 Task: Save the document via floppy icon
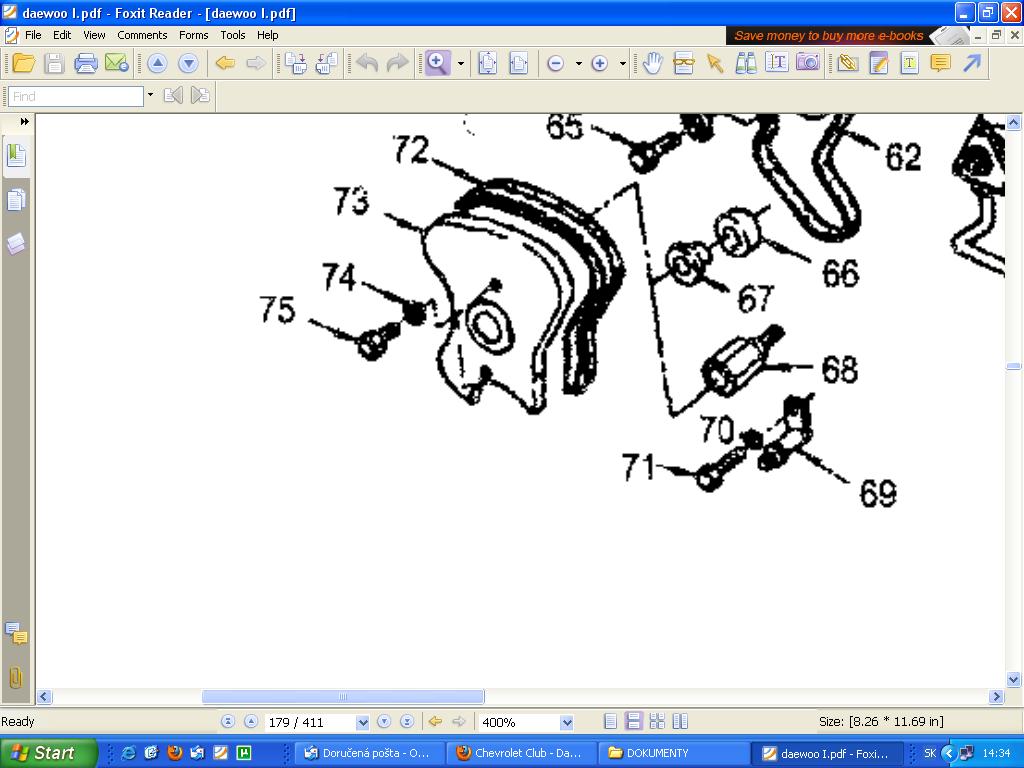coord(55,63)
